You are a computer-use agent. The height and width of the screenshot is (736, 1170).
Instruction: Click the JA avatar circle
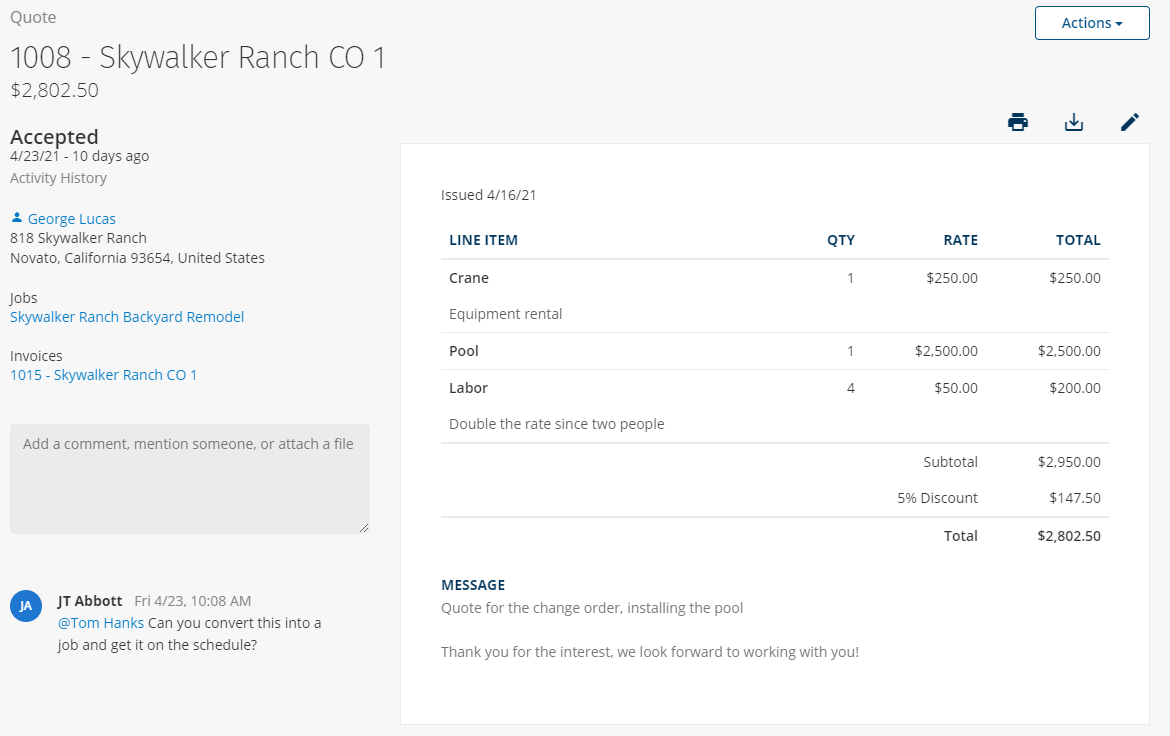coord(26,606)
